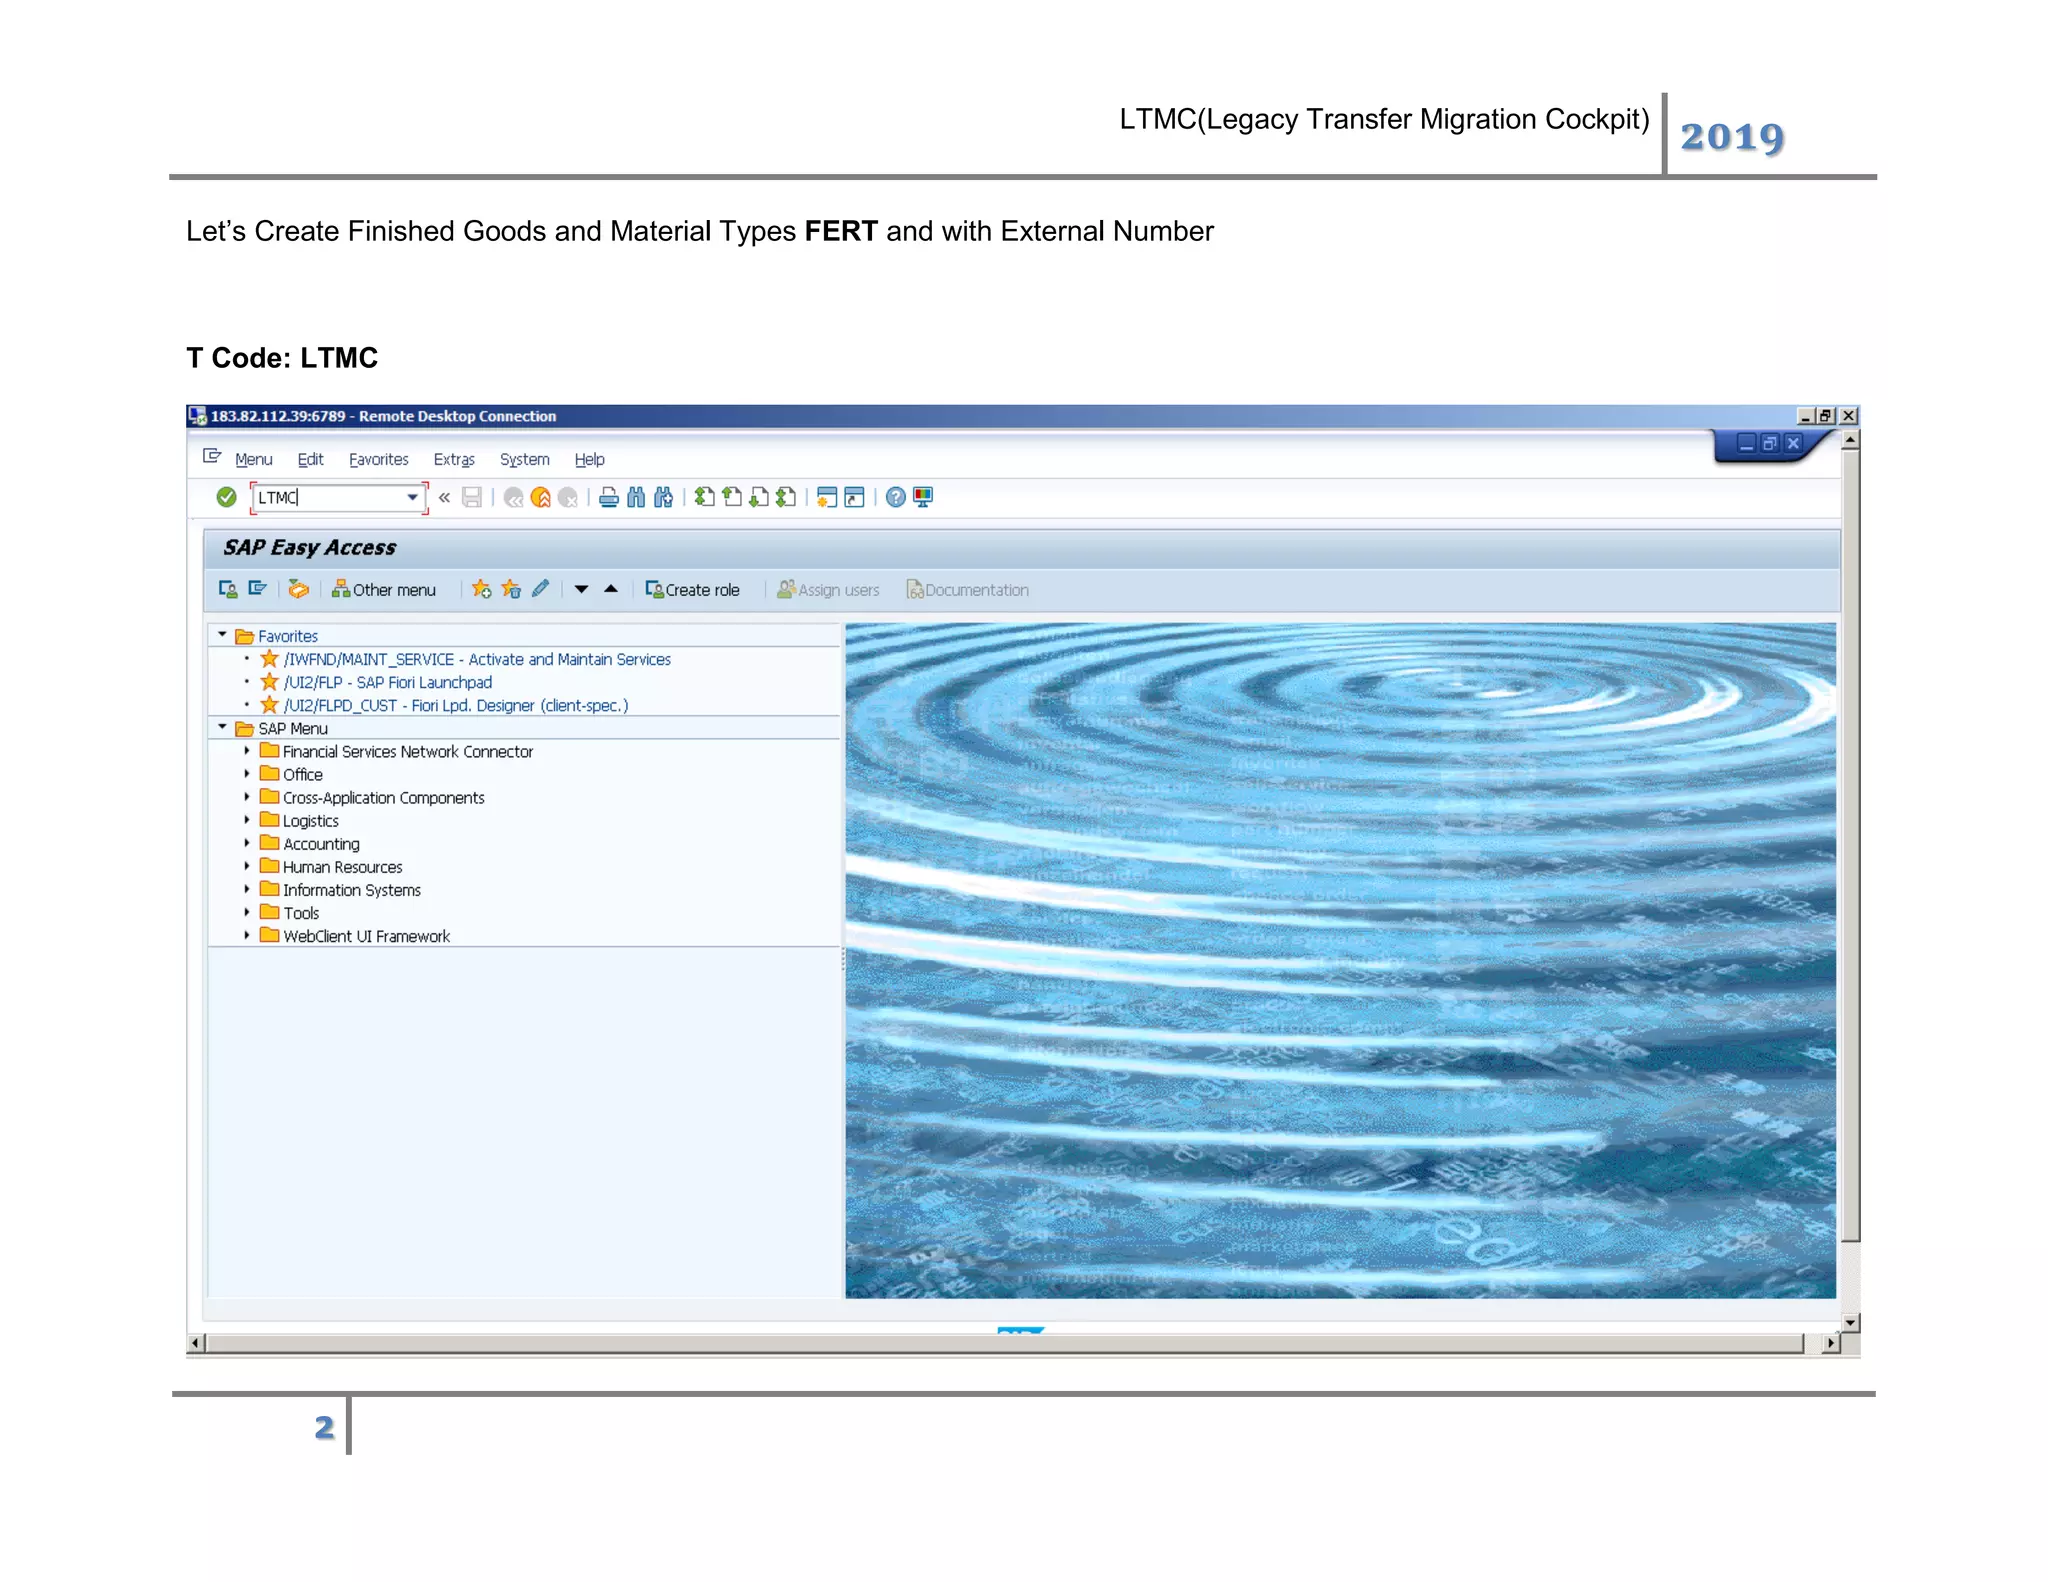Expand the Accounting folder node
Image resolution: width=2048 pixels, height=1582 pixels.
247,843
